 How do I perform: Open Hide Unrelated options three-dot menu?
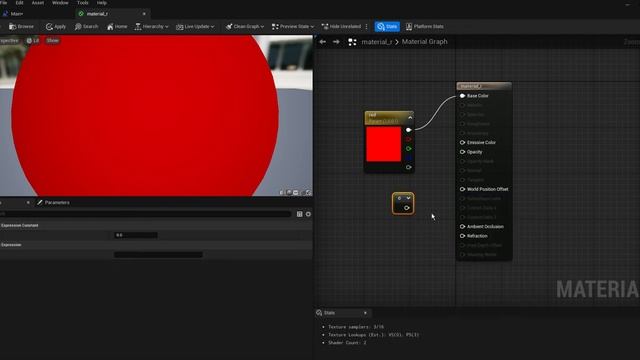click(367, 27)
